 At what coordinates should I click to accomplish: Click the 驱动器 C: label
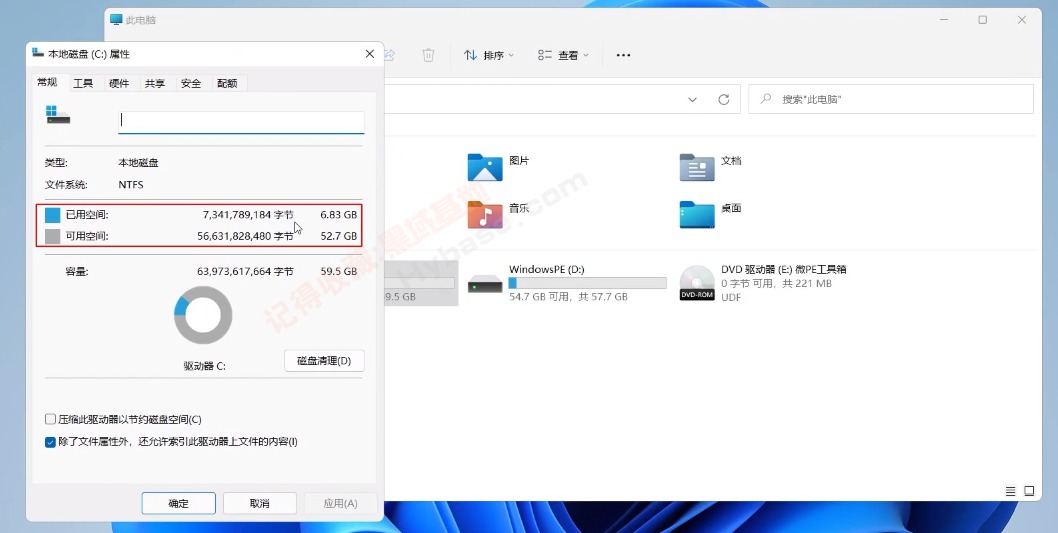click(204, 366)
